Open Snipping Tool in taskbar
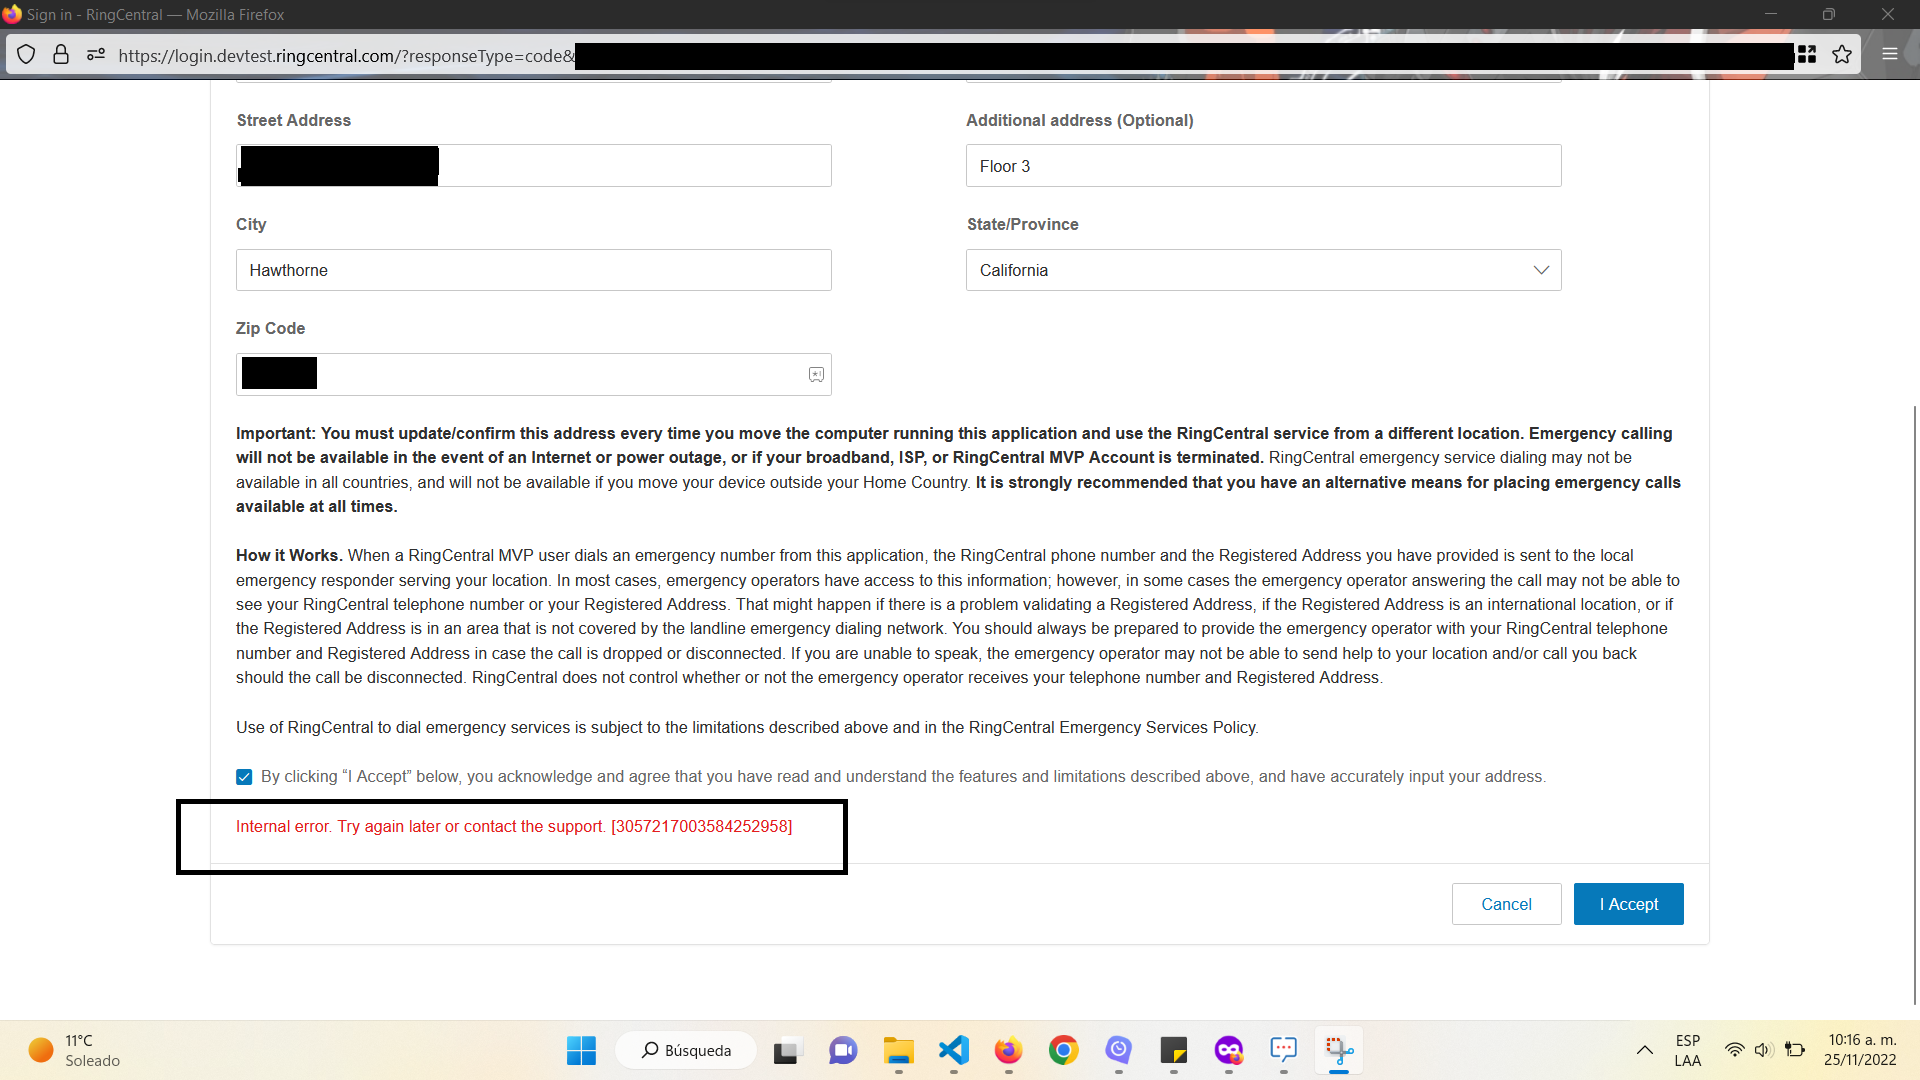This screenshot has width=1920, height=1080. coord(1339,1051)
